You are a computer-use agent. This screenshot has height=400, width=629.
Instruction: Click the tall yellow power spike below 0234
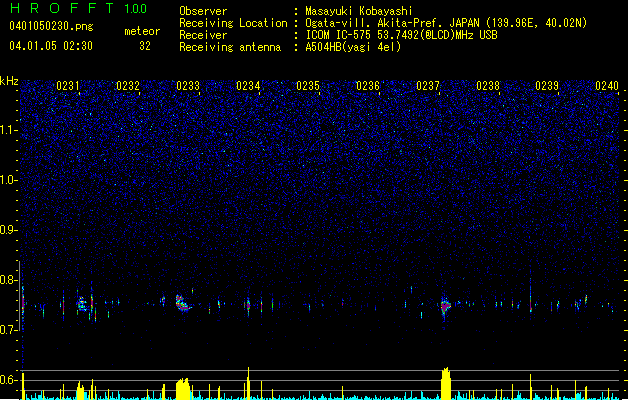(248, 383)
